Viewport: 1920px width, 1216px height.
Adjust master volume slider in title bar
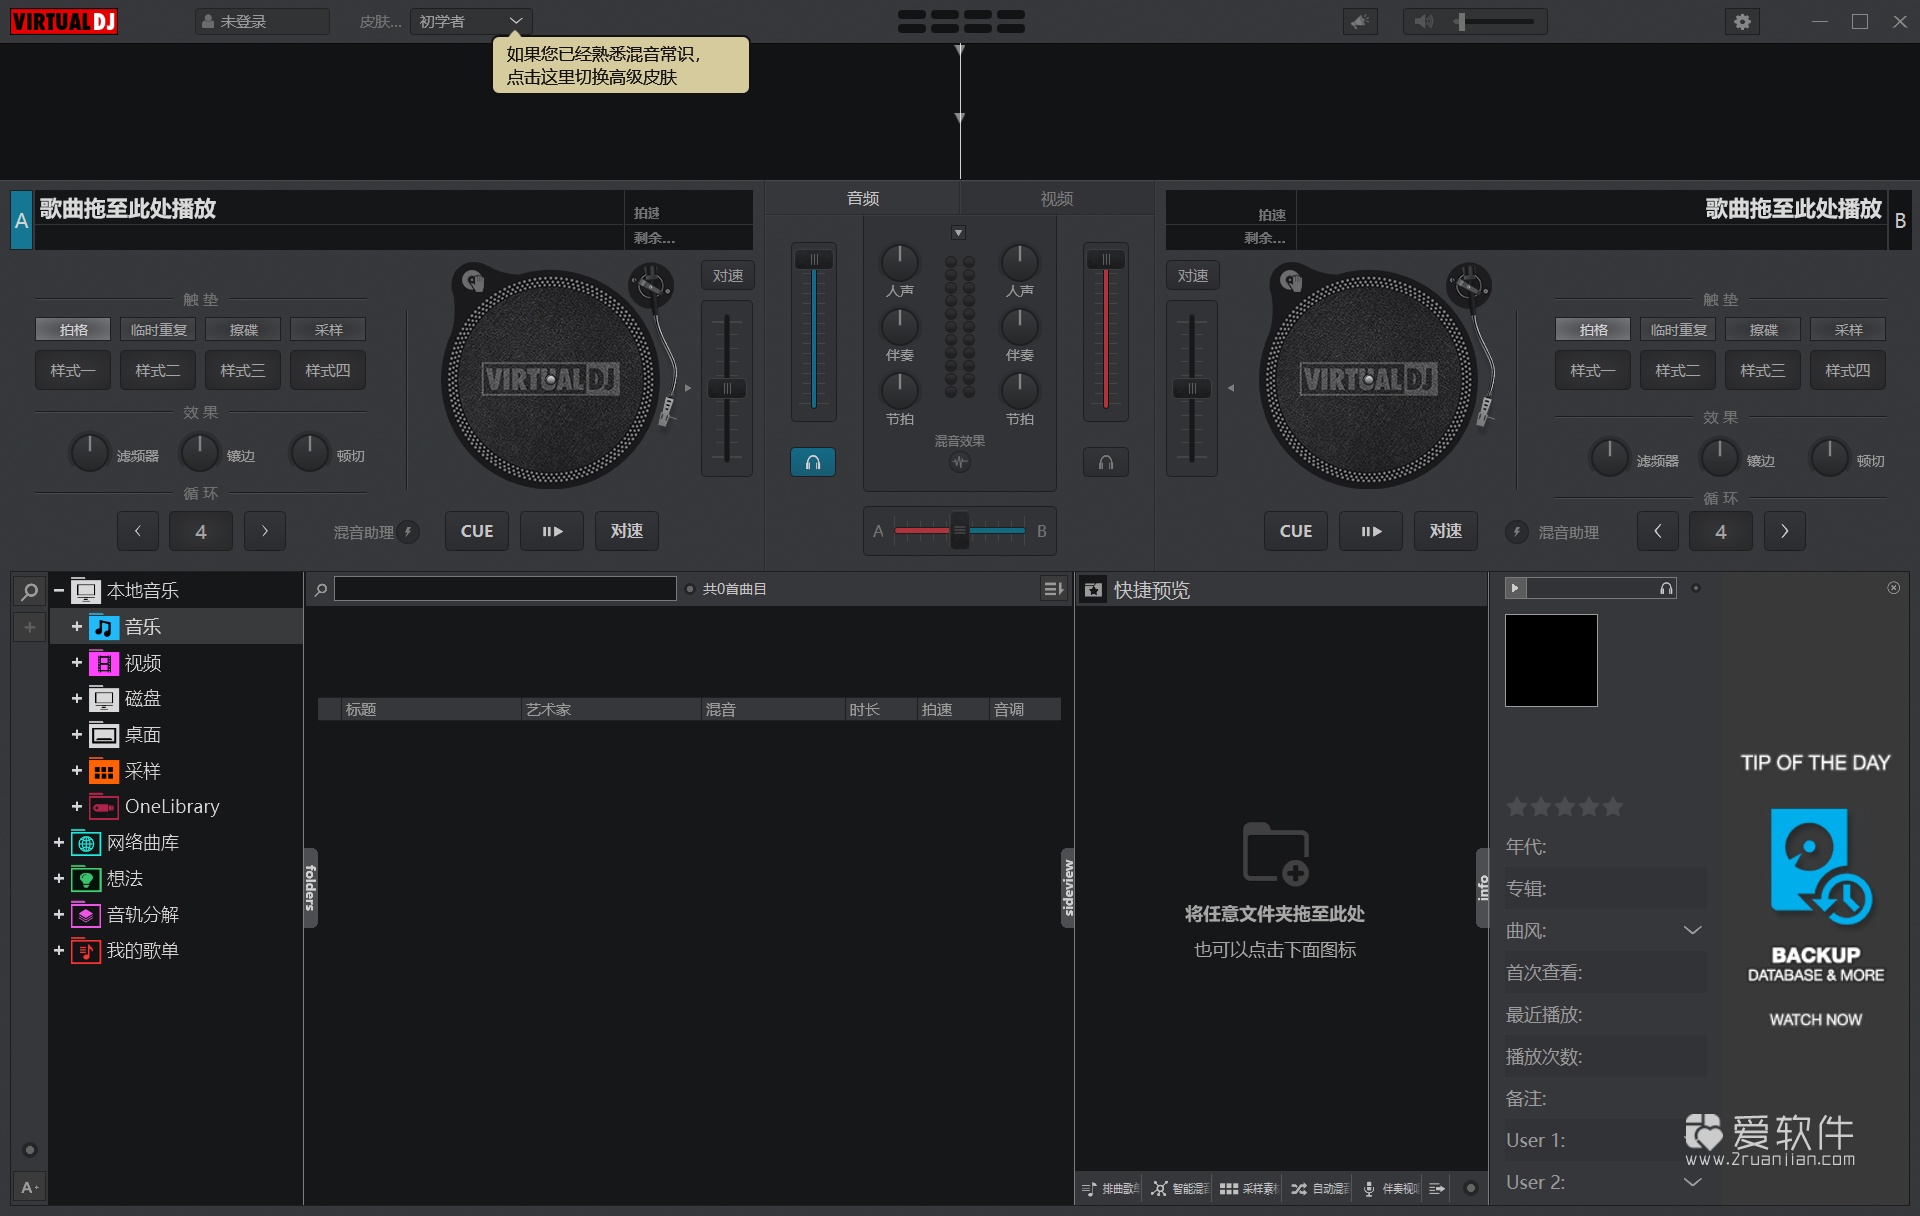tap(1495, 21)
